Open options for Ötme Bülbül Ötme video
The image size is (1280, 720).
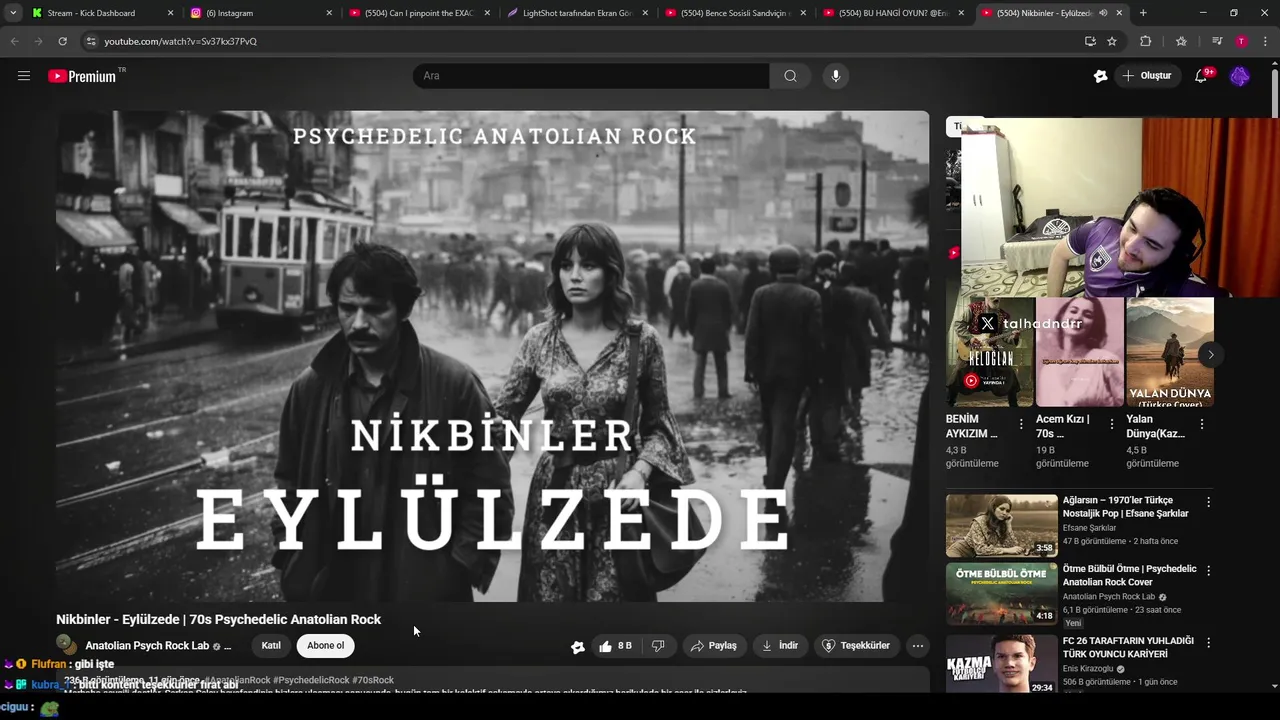[1208, 571]
